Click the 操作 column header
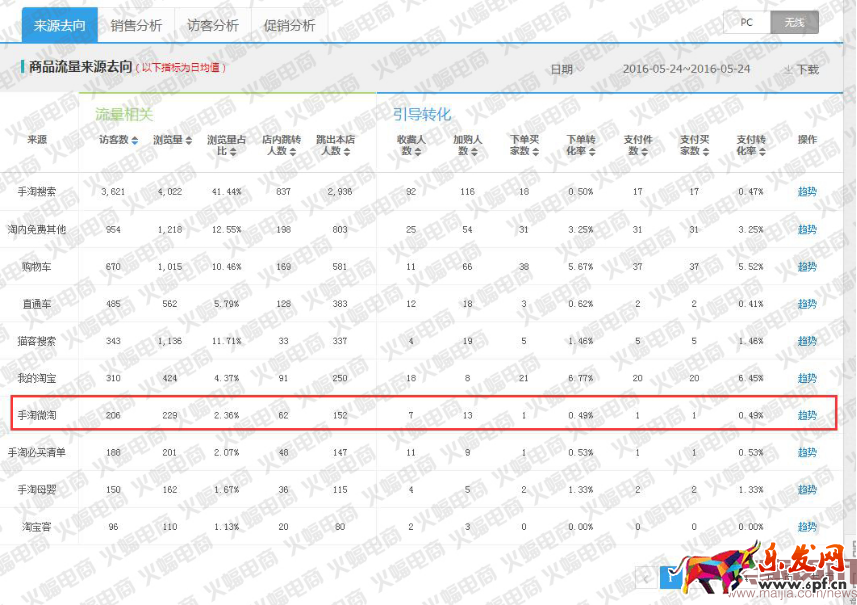Image resolution: width=857 pixels, height=605 pixels. (807, 140)
